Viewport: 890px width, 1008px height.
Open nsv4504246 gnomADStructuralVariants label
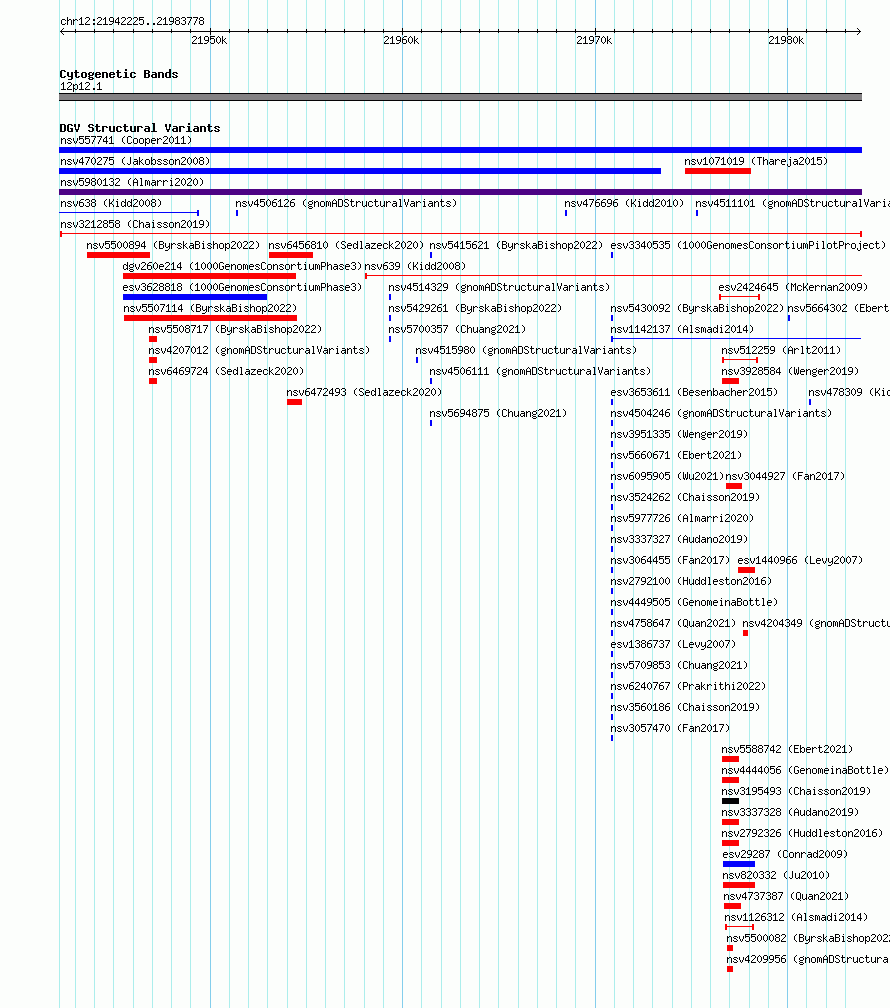(x=722, y=413)
